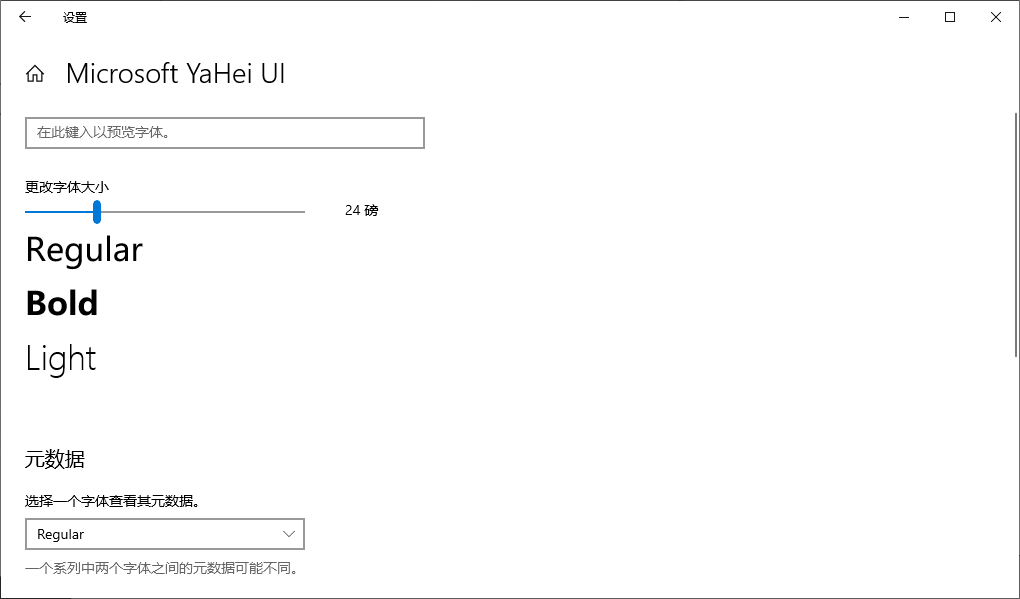This screenshot has height=599, width=1020.
Task: Select the Light font face preview
Action: 60,358
